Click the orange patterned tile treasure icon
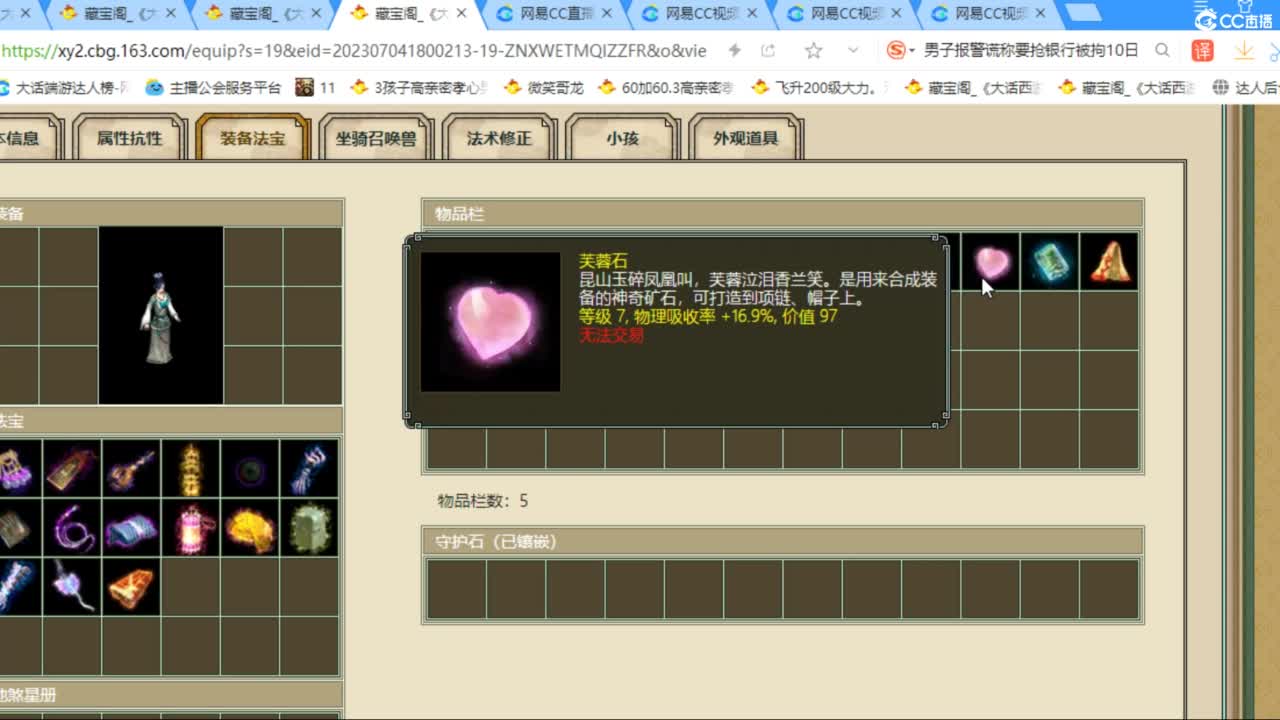1280x720 pixels. 131,587
